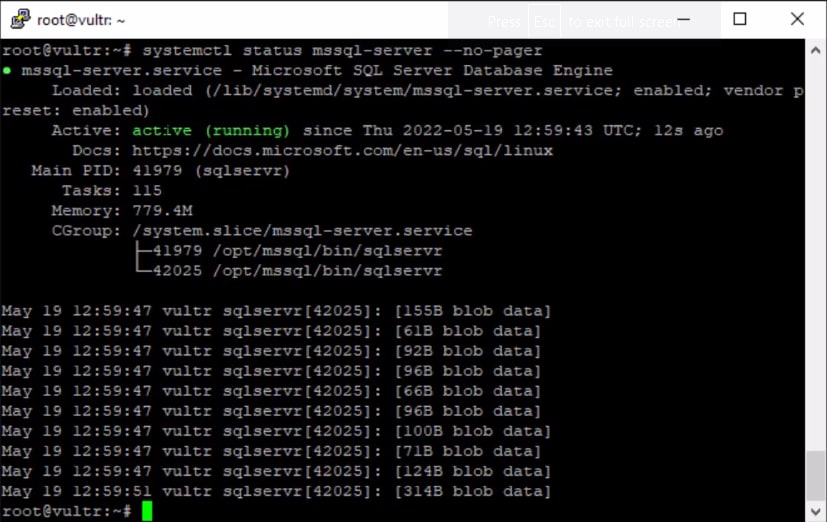
Task: Click the 'root@vultr: ~' window title text
Action: [81, 20]
